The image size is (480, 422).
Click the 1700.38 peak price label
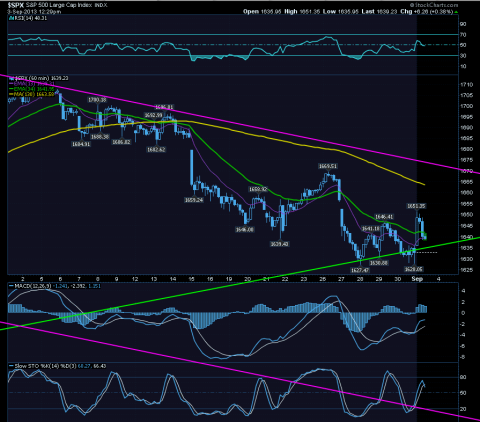97,100
